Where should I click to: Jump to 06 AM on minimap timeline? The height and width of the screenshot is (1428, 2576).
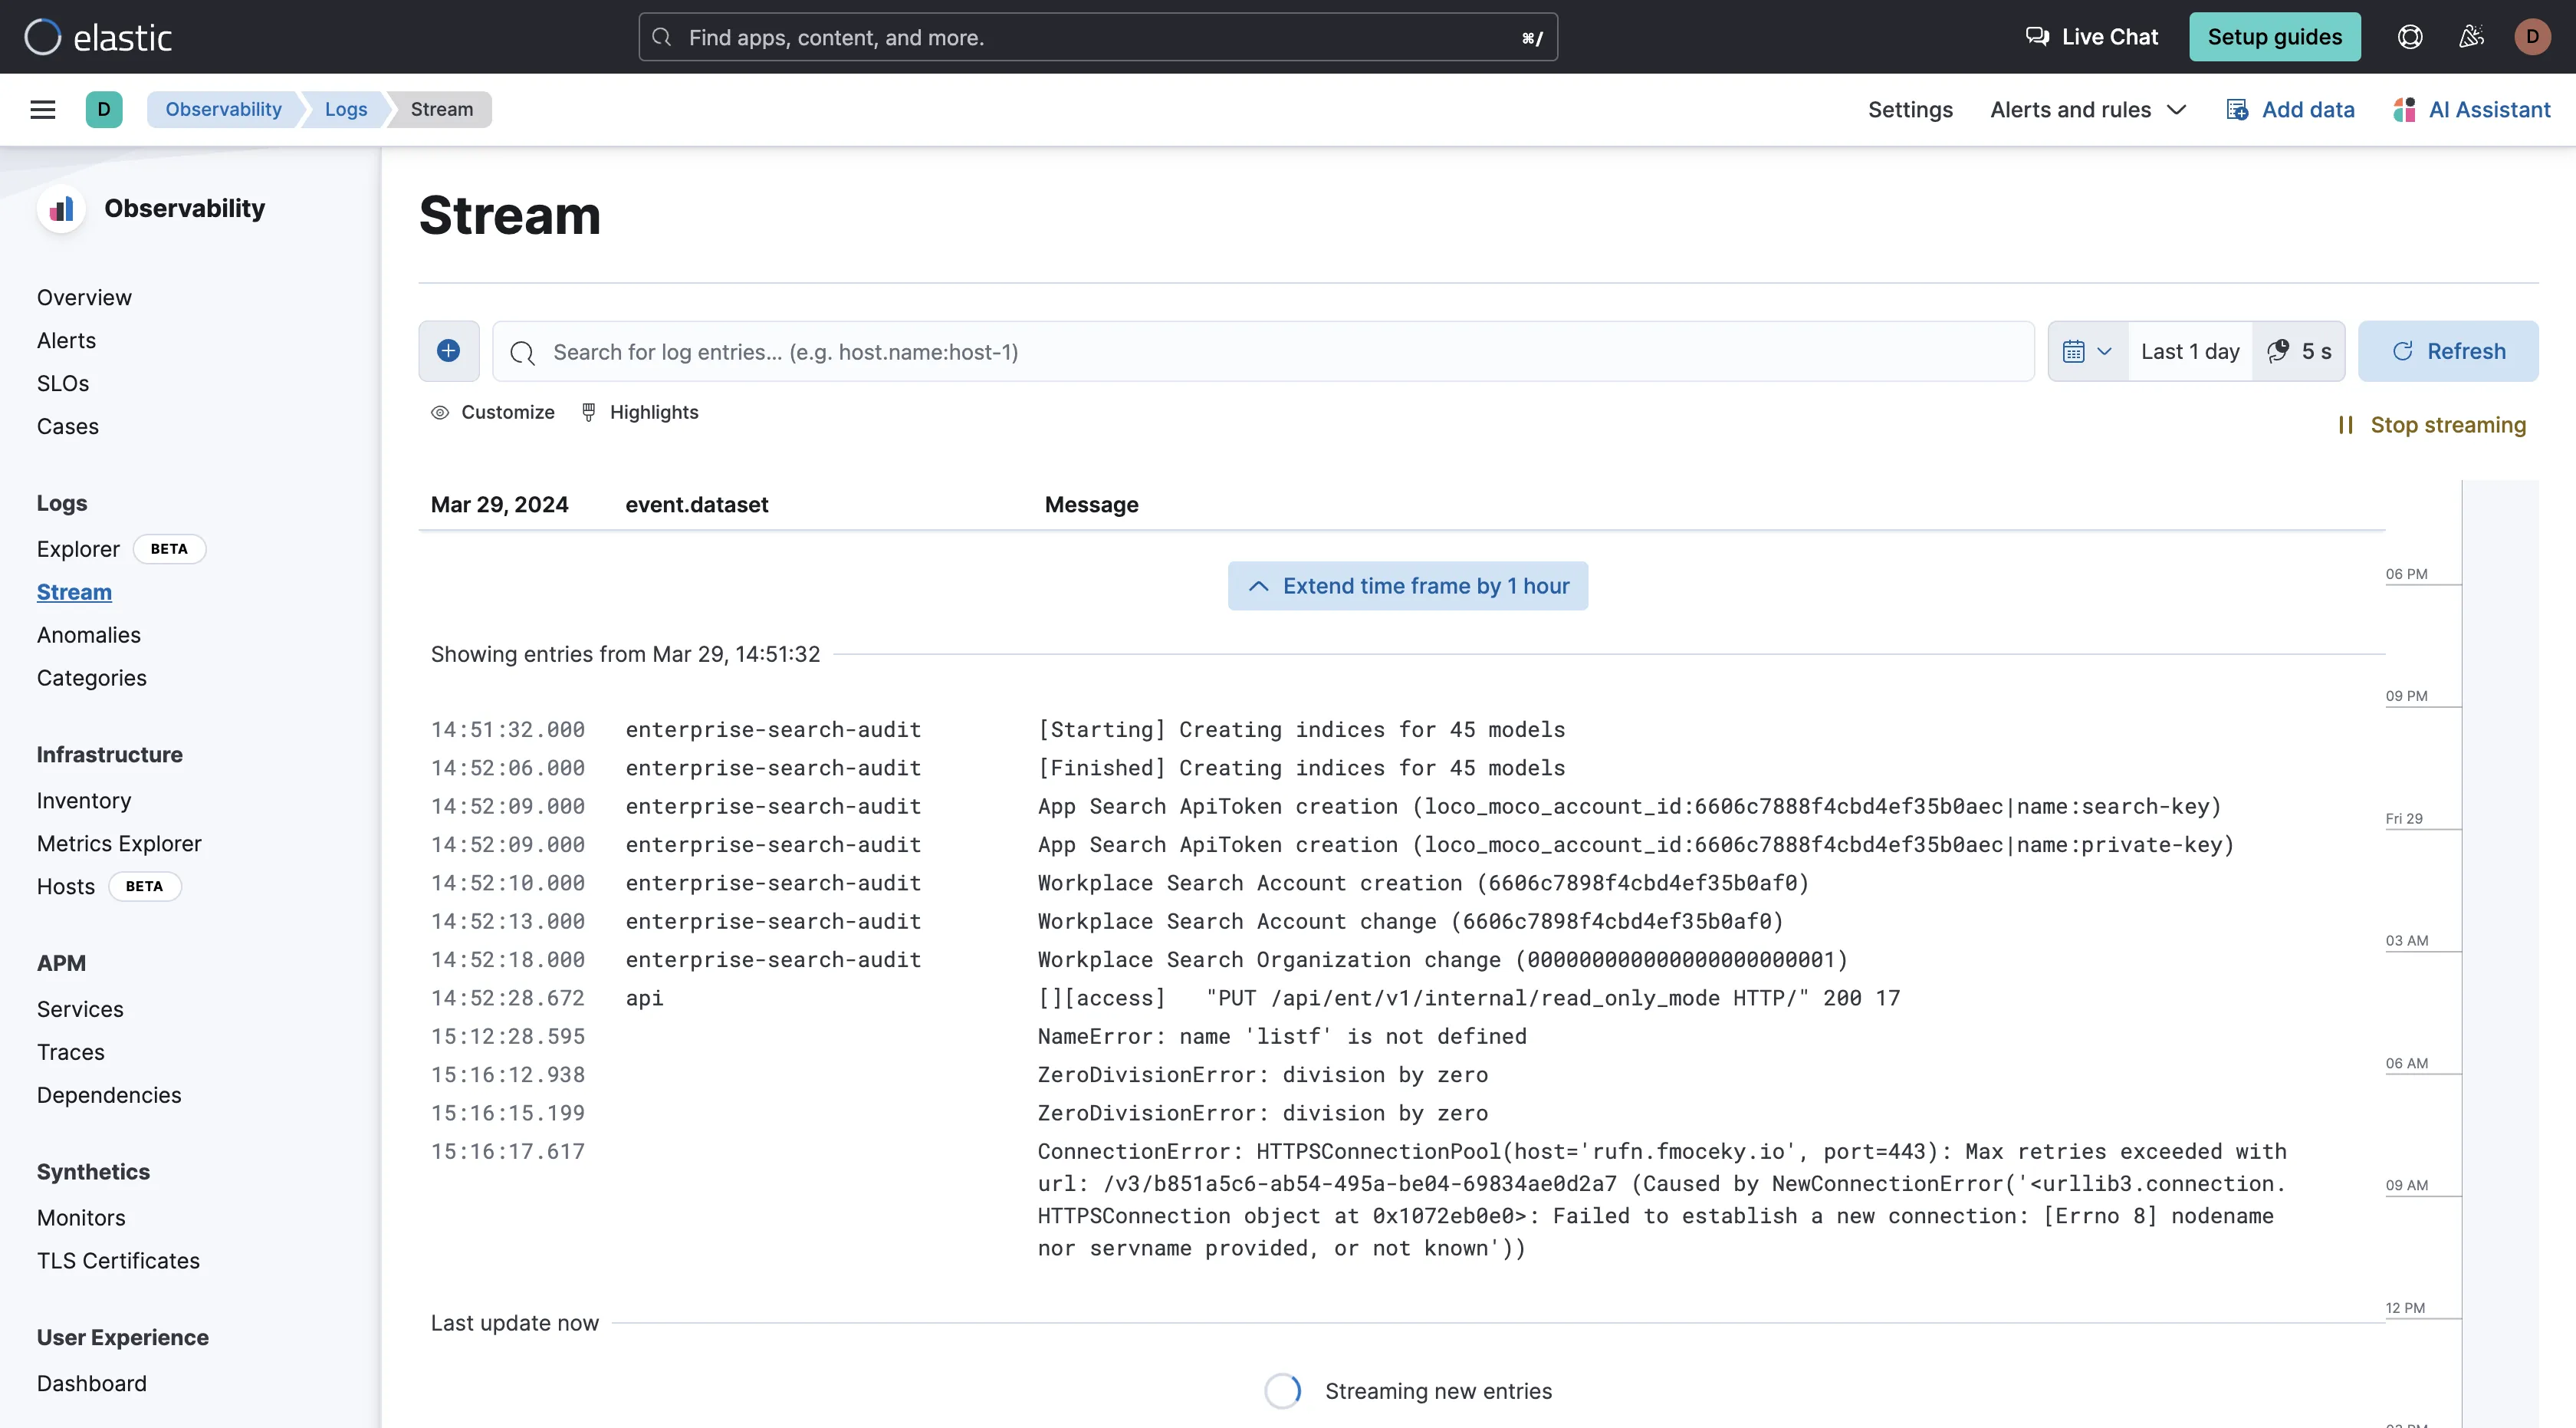2406,1063
